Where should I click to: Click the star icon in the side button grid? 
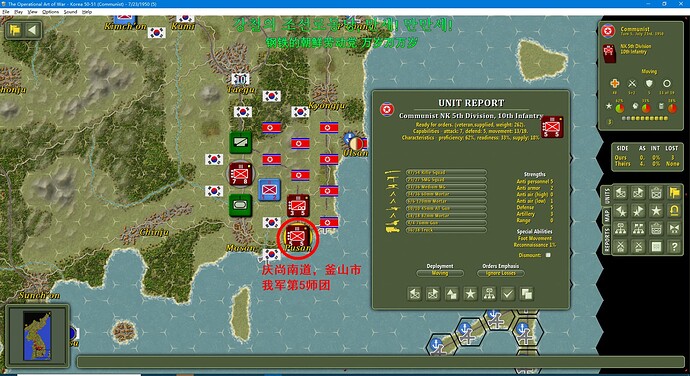coord(656,210)
